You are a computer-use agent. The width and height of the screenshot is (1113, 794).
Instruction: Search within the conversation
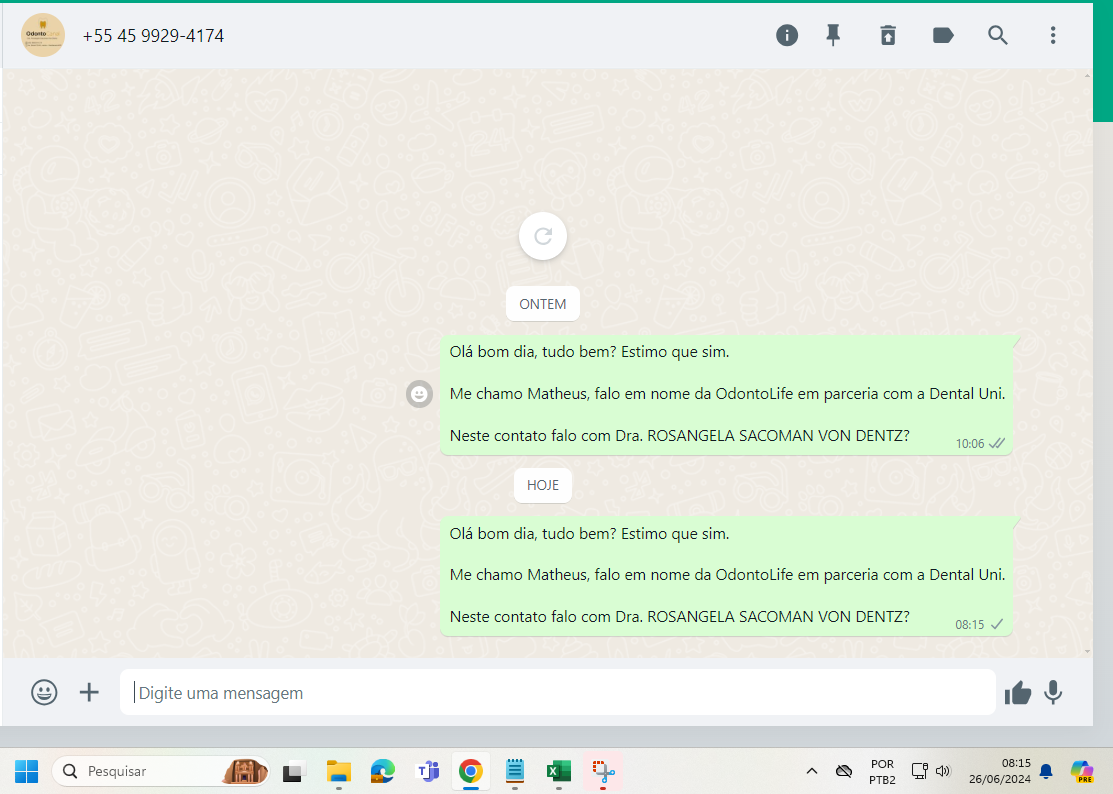coord(997,35)
